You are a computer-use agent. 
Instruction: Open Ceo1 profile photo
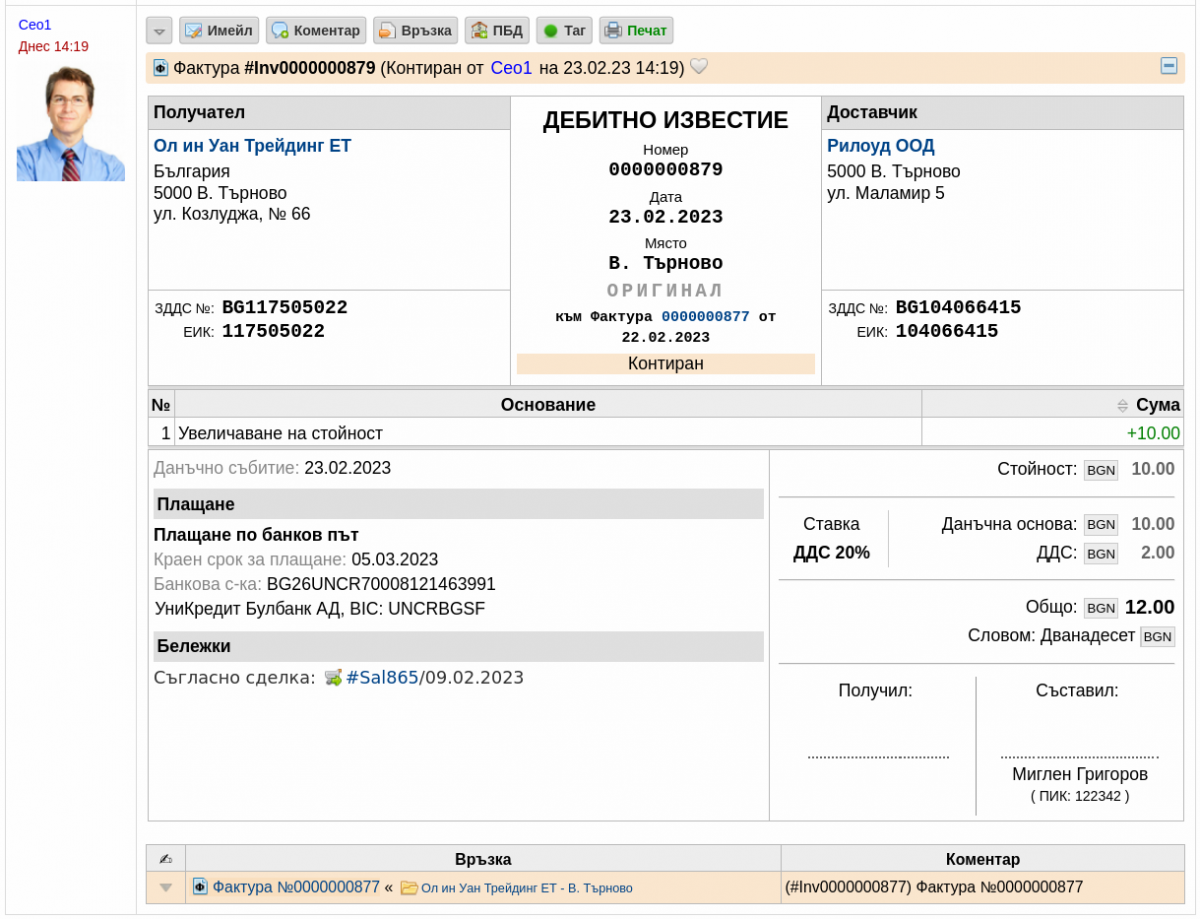click(71, 123)
